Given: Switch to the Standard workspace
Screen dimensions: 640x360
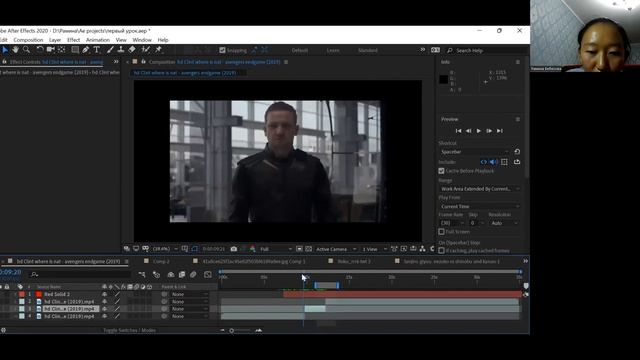Looking at the screenshot, I should tap(368, 50).
